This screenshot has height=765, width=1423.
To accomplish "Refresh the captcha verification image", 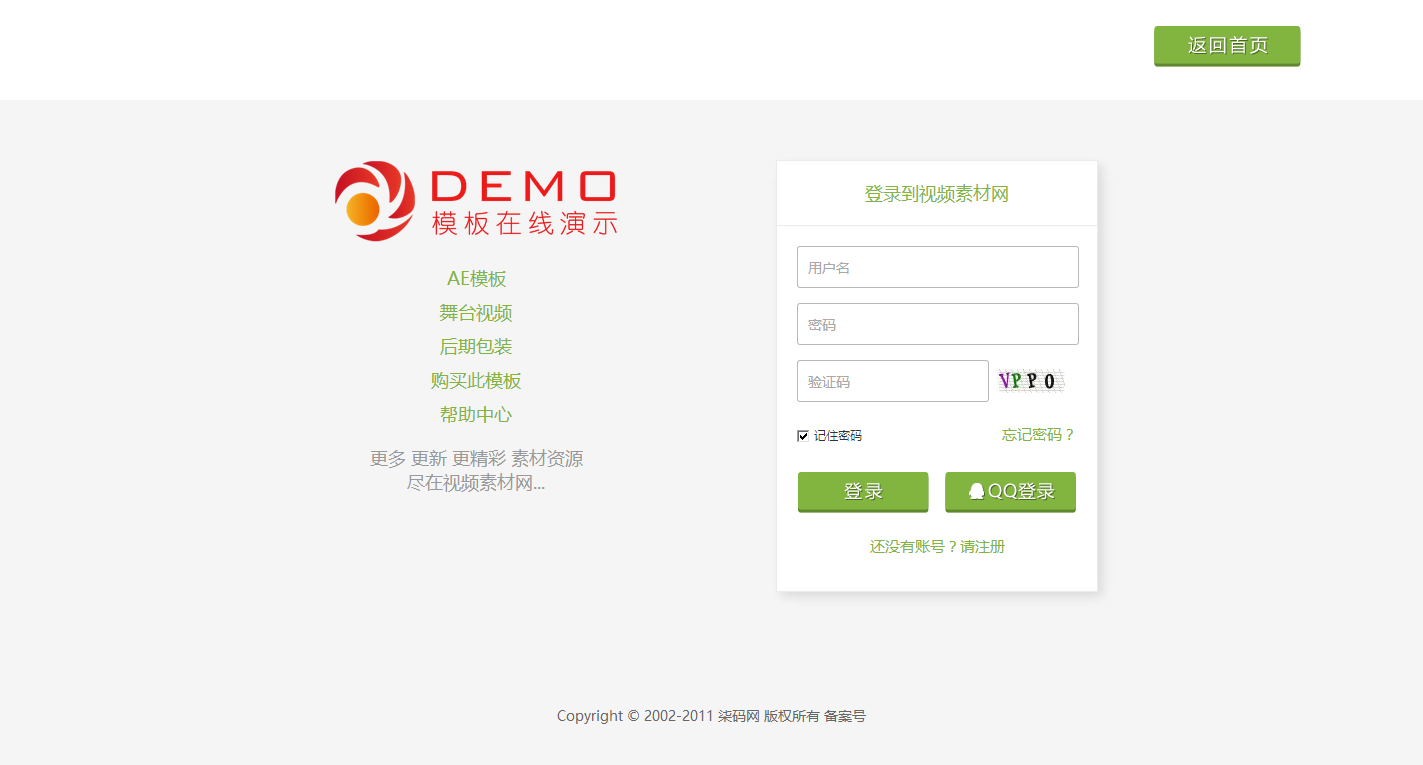I will [1031, 380].
